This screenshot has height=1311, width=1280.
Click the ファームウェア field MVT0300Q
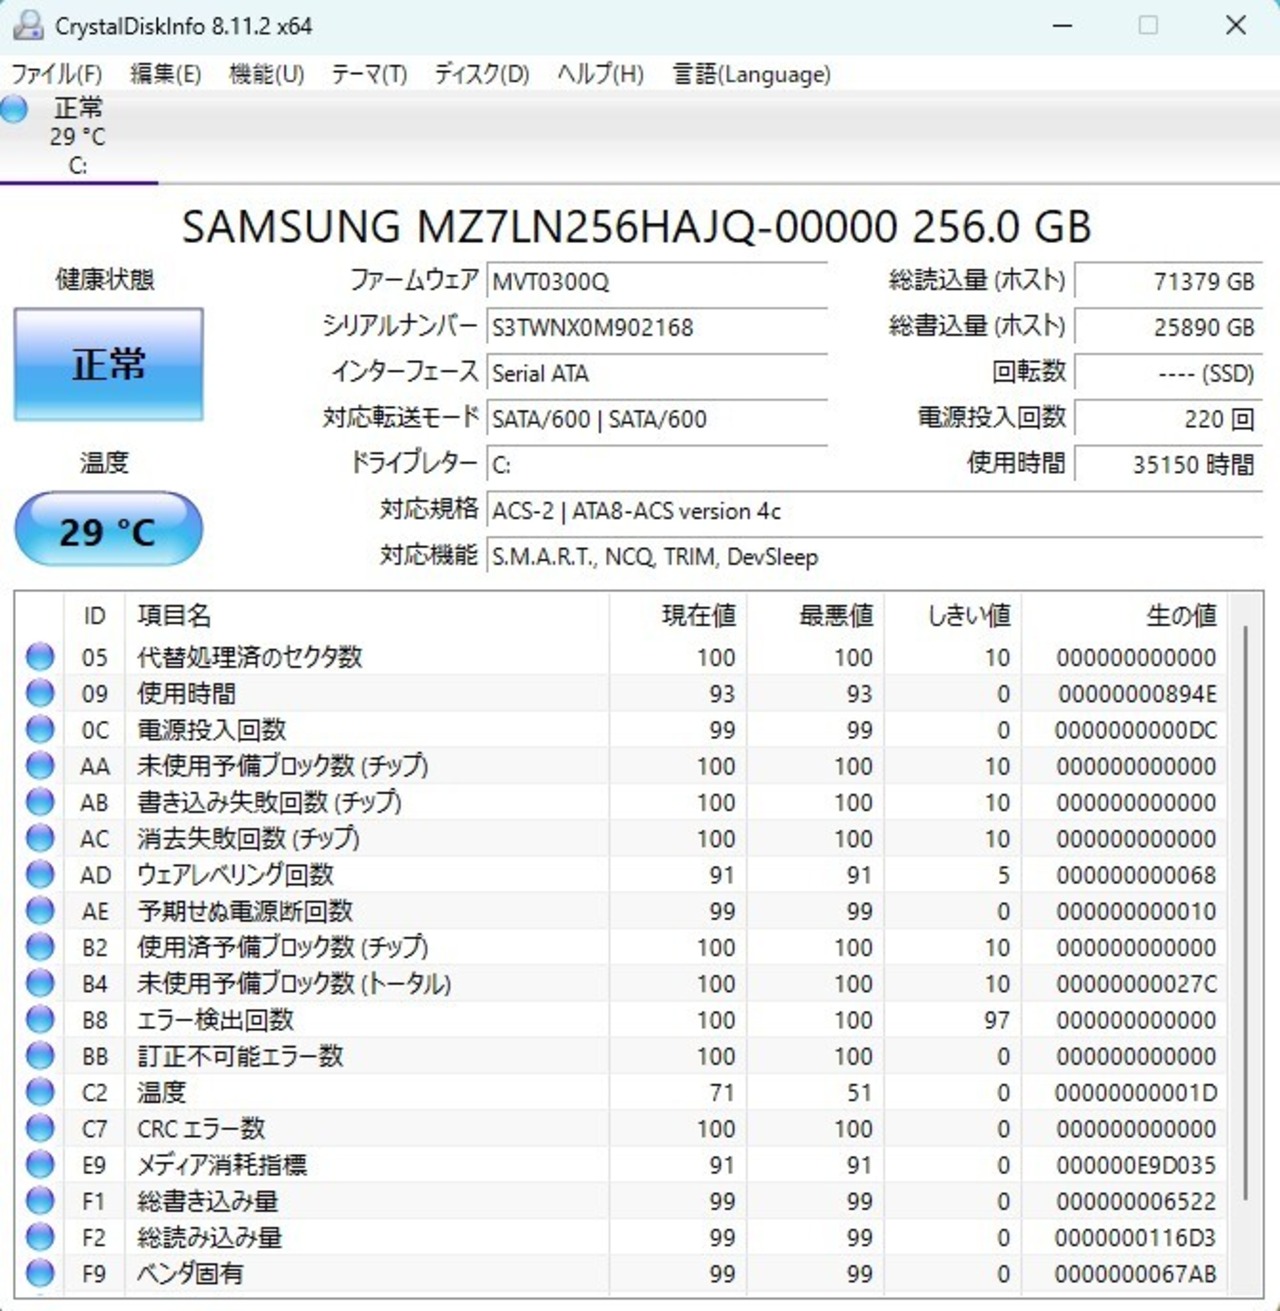(656, 281)
